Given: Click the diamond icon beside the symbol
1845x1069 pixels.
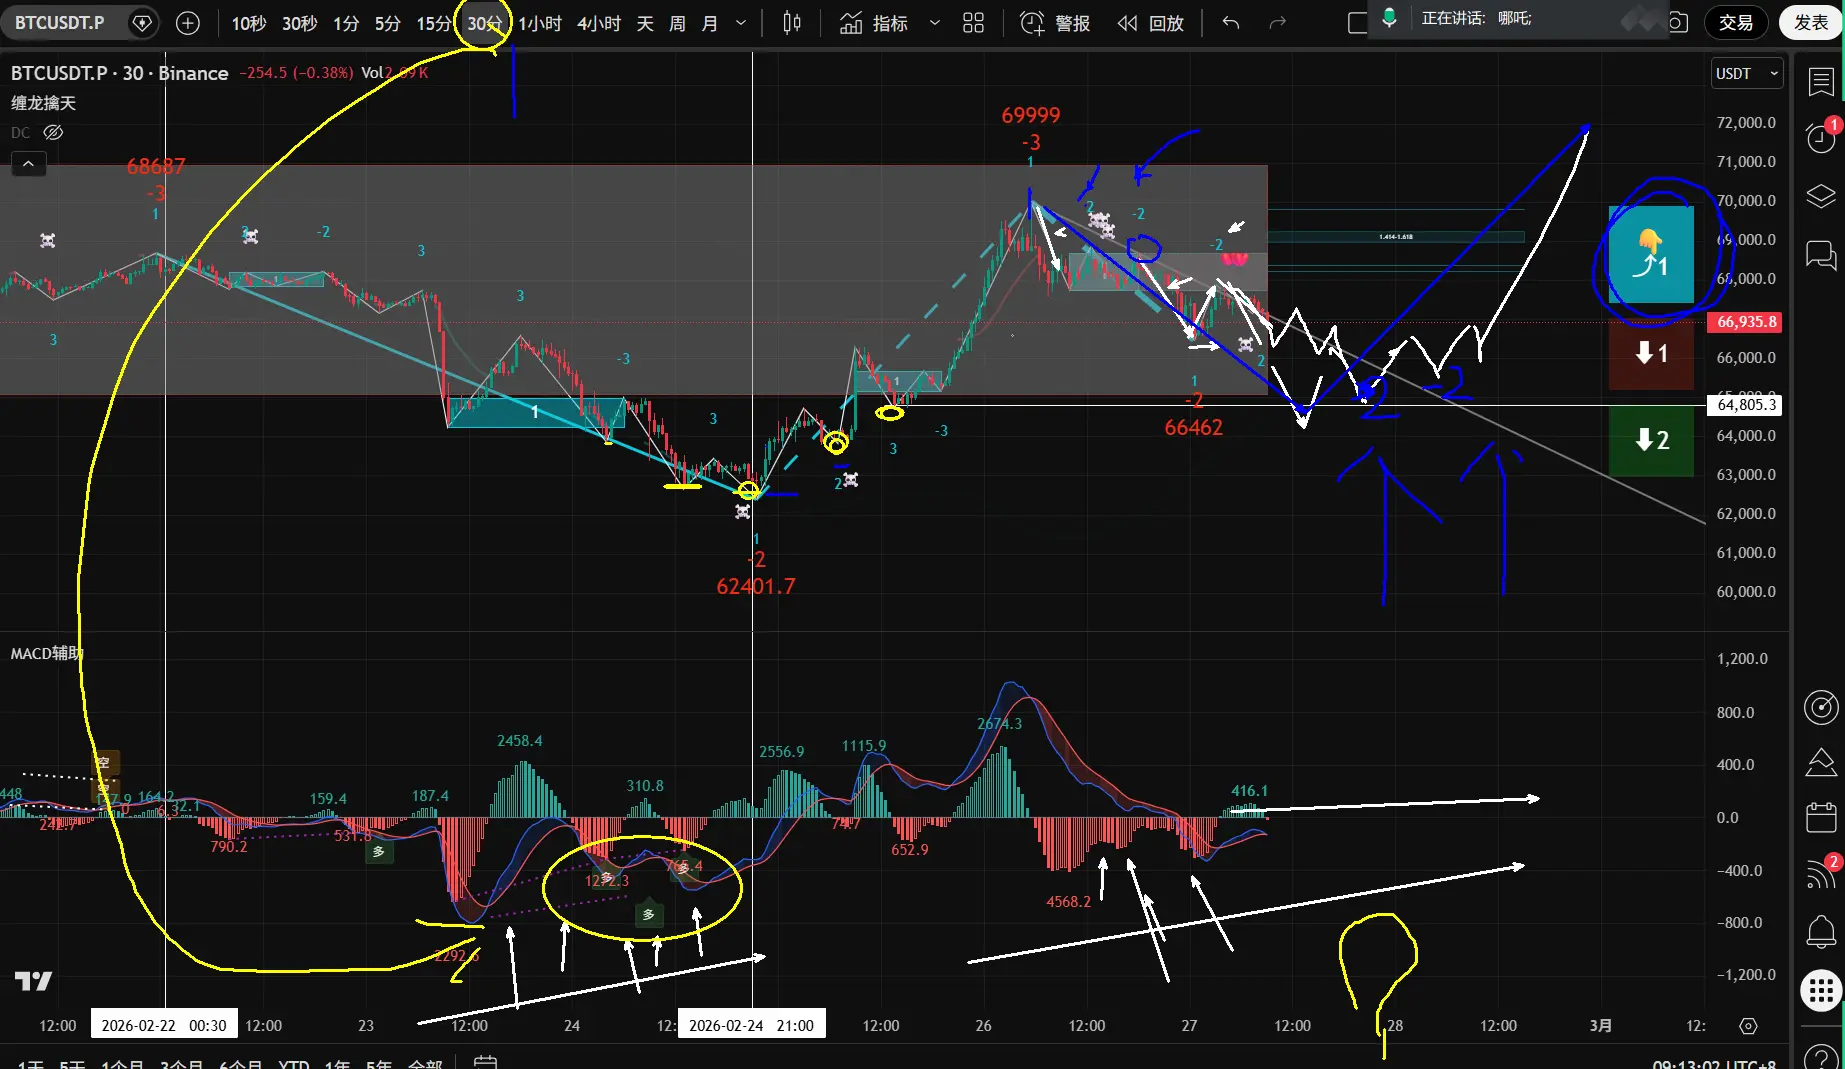Looking at the screenshot, I should (x=142, y=23).
